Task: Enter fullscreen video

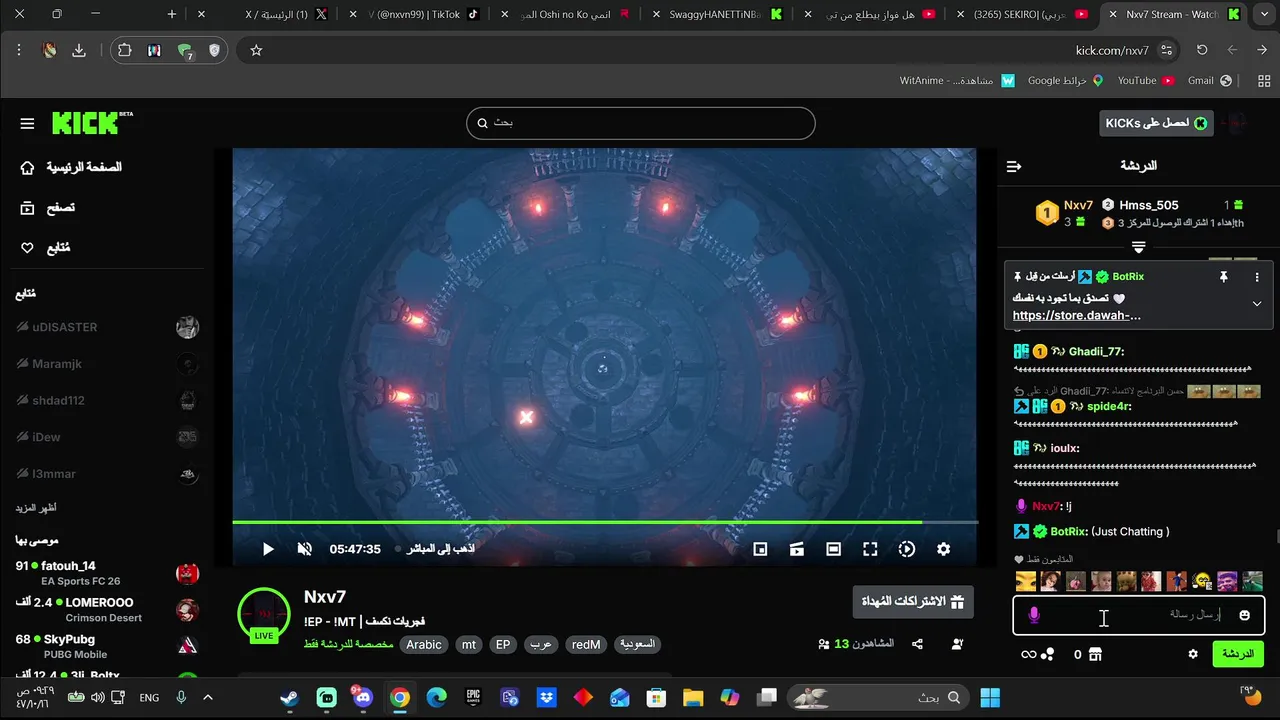Action: point(870,549)
